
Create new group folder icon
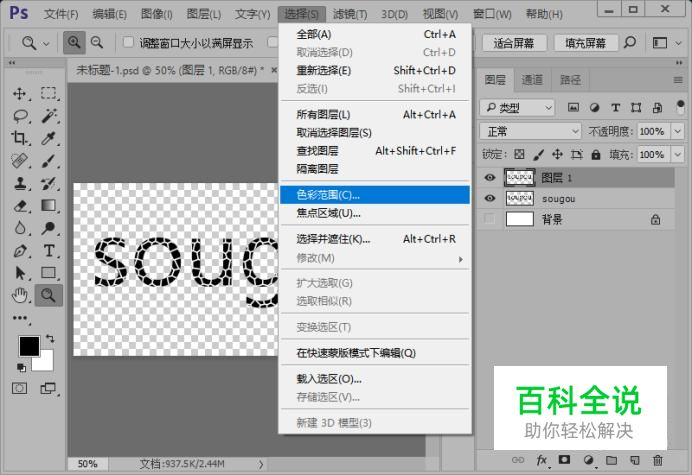click(x=611, y=460)
